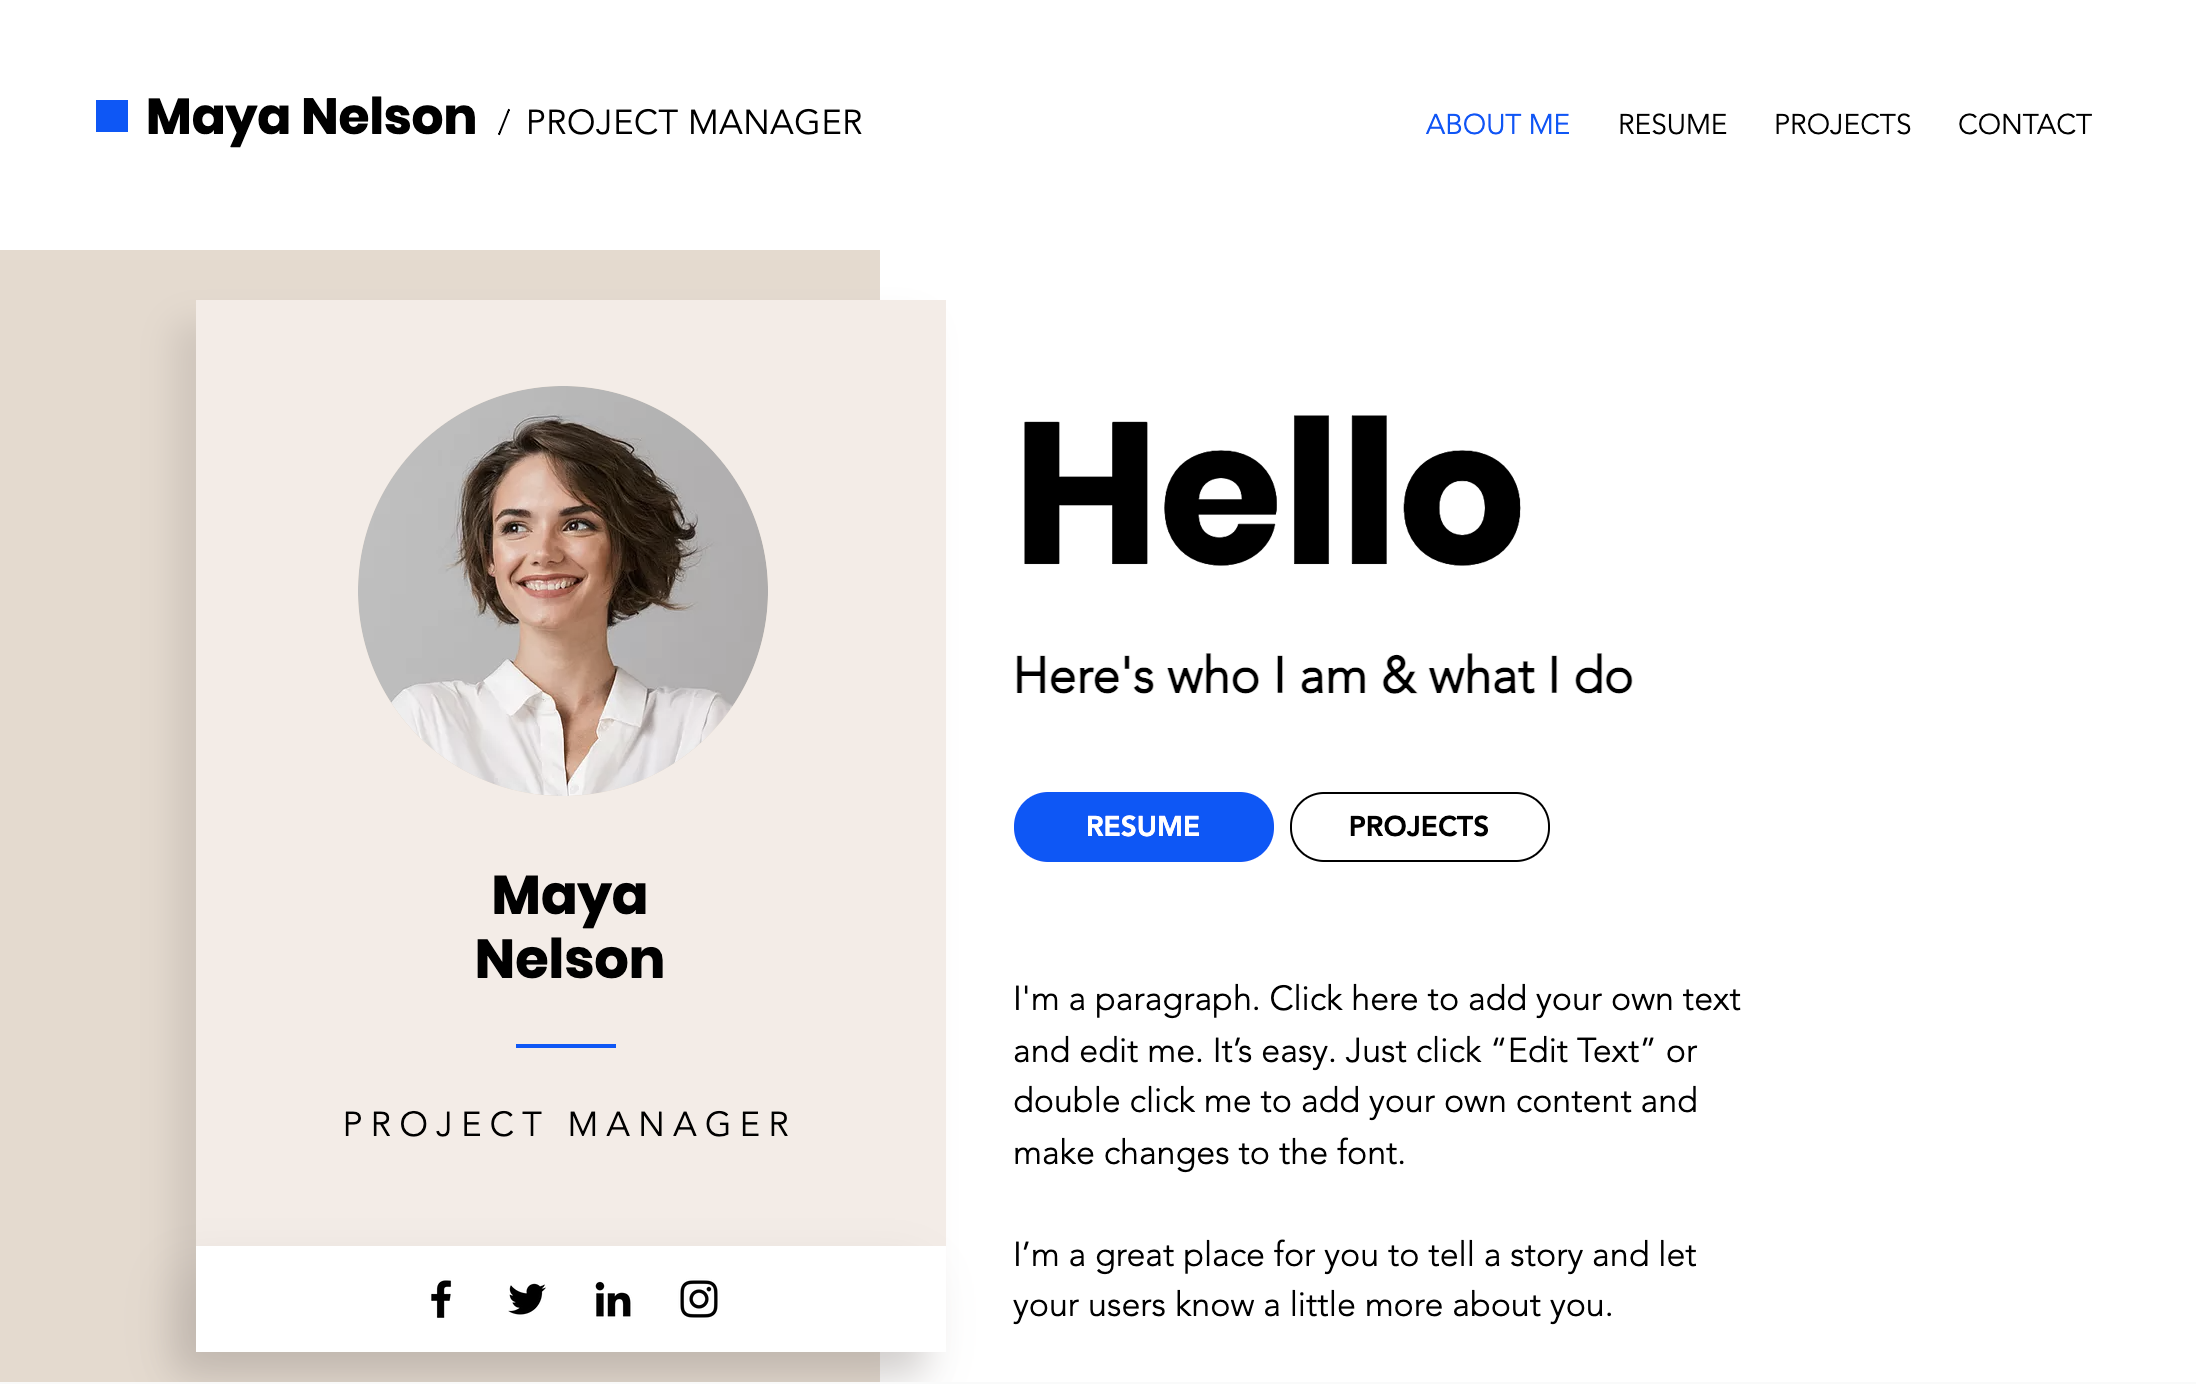
Task: Click the RESUME button in hero section
Action: click(1143, 826)
